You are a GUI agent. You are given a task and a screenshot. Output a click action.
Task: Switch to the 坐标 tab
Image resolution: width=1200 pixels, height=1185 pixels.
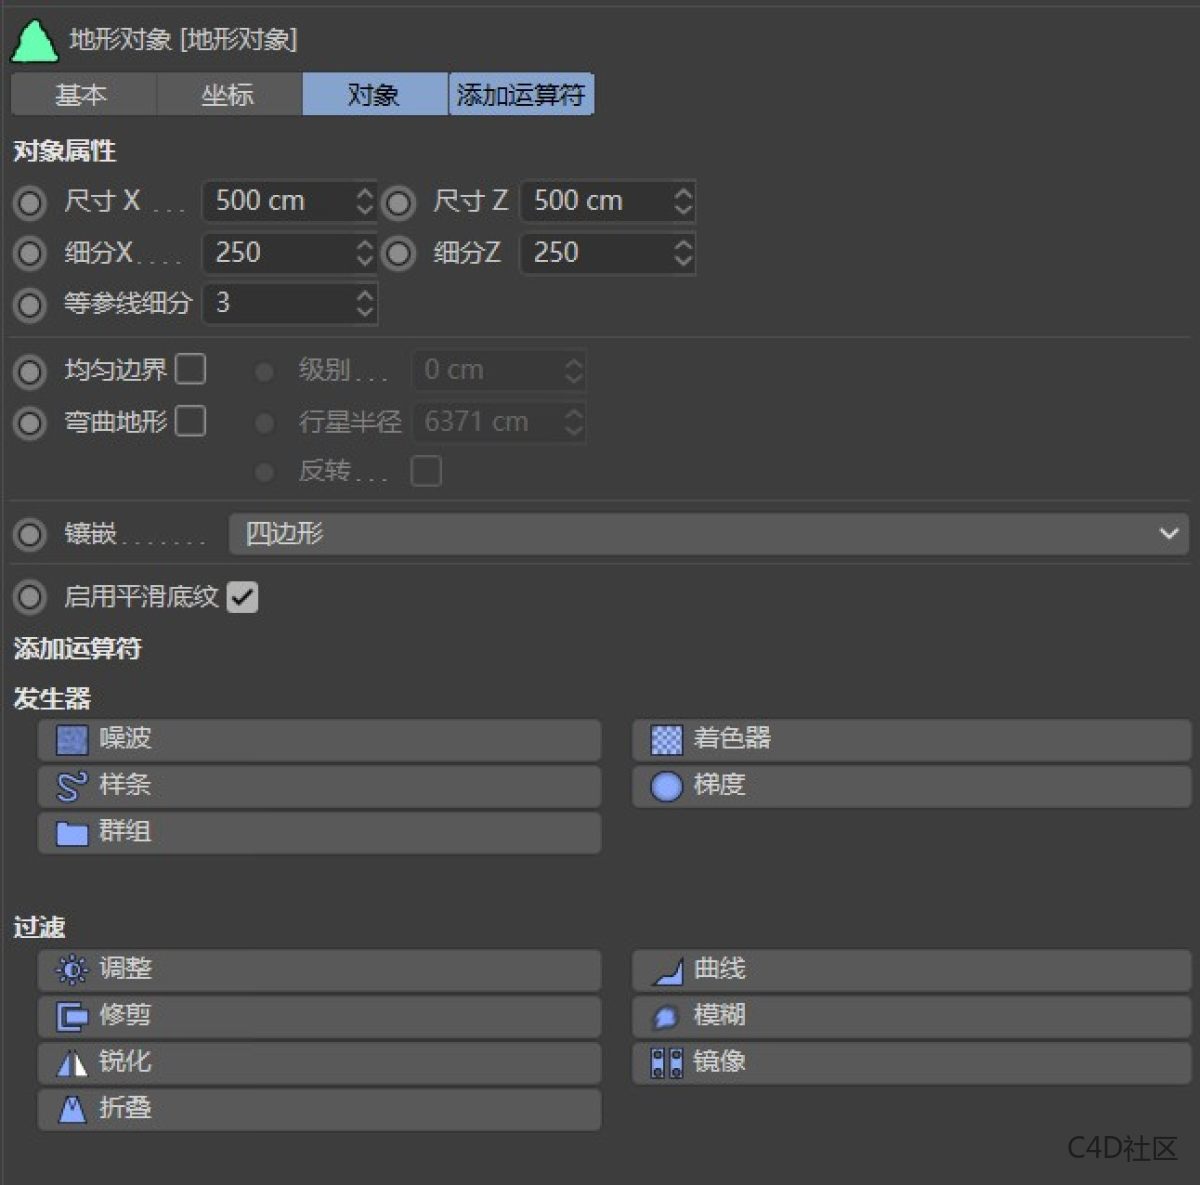[229, 94]
